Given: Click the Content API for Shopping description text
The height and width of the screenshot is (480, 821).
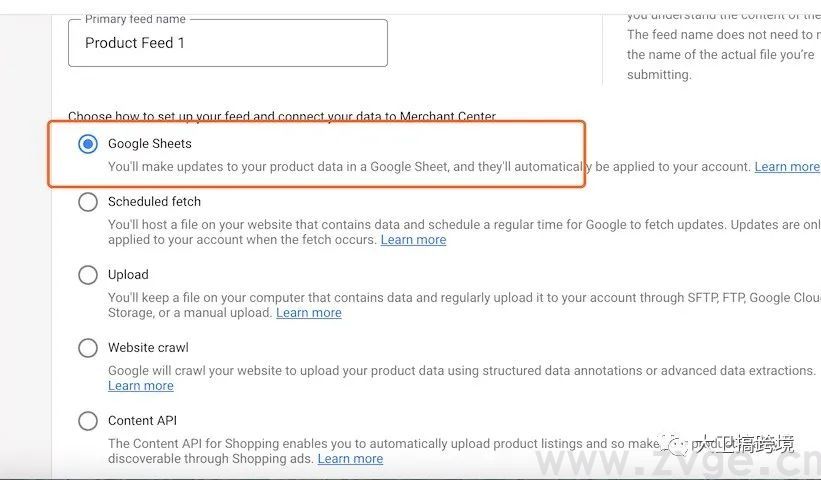Looking at the screenshot, I should (x=380, y=443).
